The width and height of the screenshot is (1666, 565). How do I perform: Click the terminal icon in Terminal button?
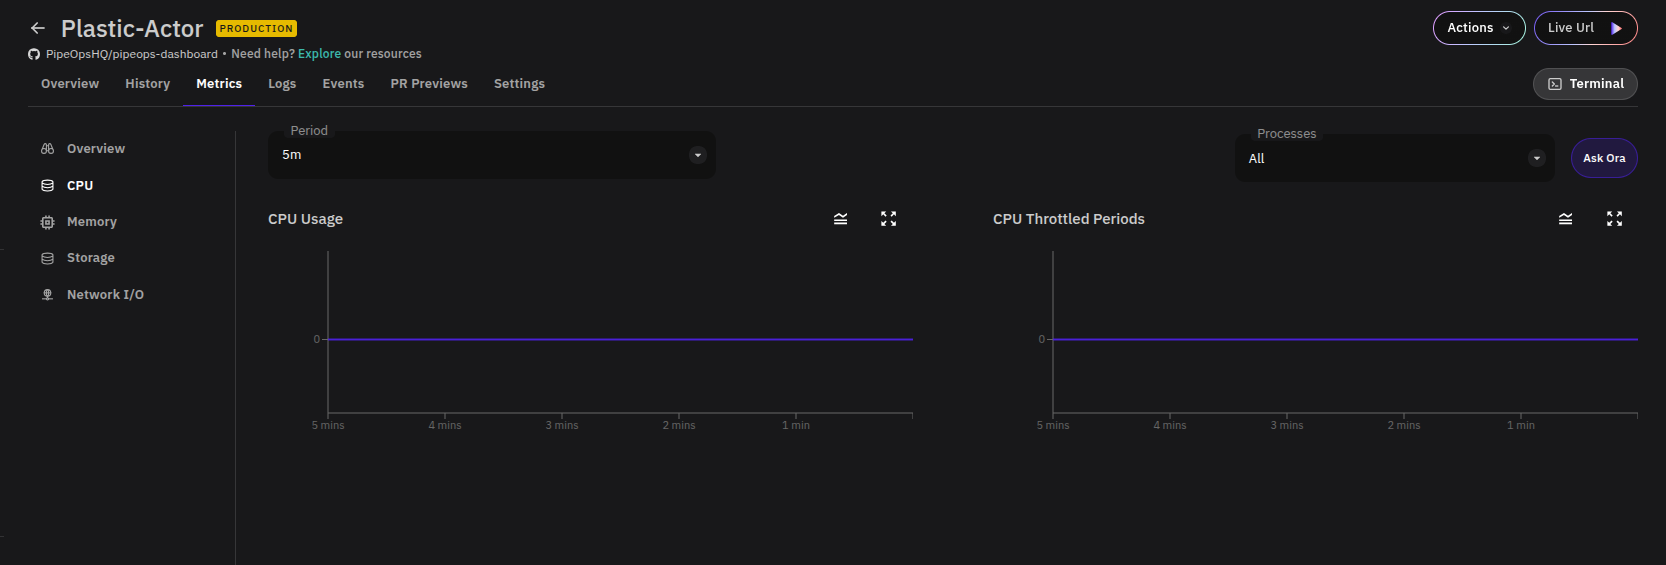tap(1555, 84)
